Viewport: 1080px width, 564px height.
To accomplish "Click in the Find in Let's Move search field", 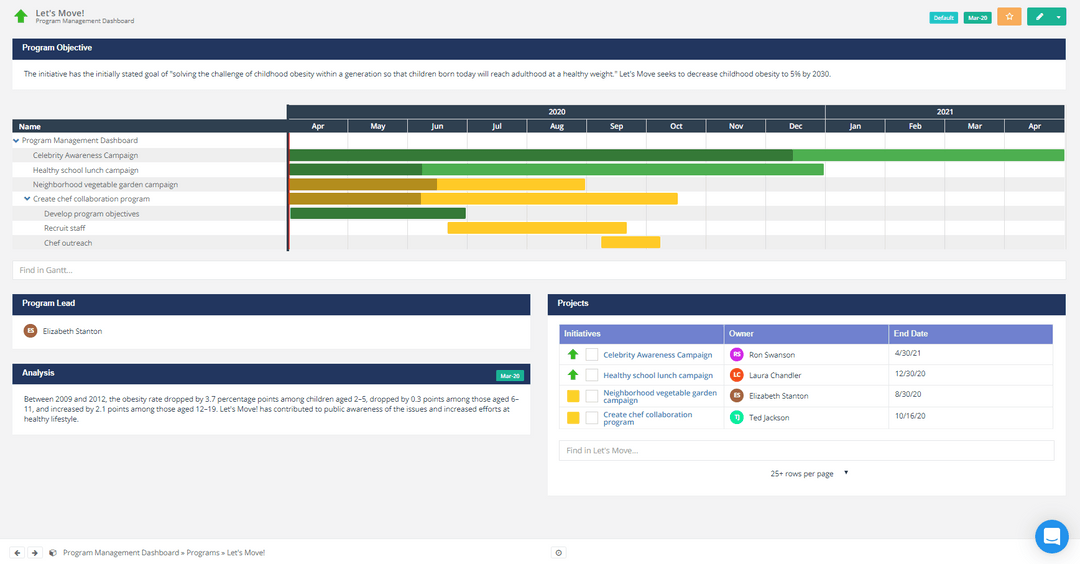I will coord(806,450).
